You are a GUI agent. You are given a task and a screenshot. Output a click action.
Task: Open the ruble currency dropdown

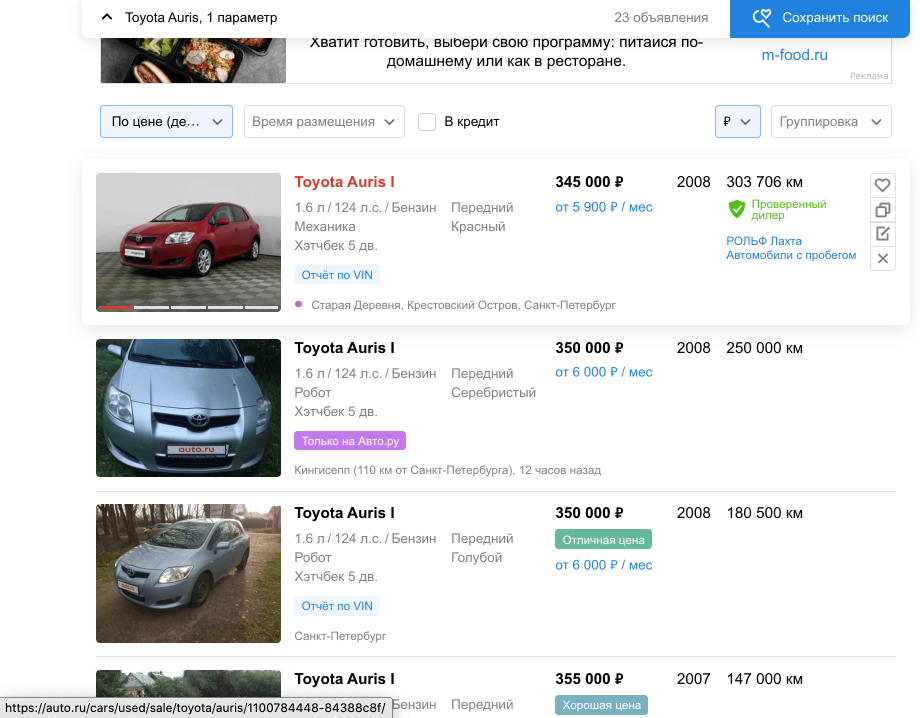click(x=738, y=121)
